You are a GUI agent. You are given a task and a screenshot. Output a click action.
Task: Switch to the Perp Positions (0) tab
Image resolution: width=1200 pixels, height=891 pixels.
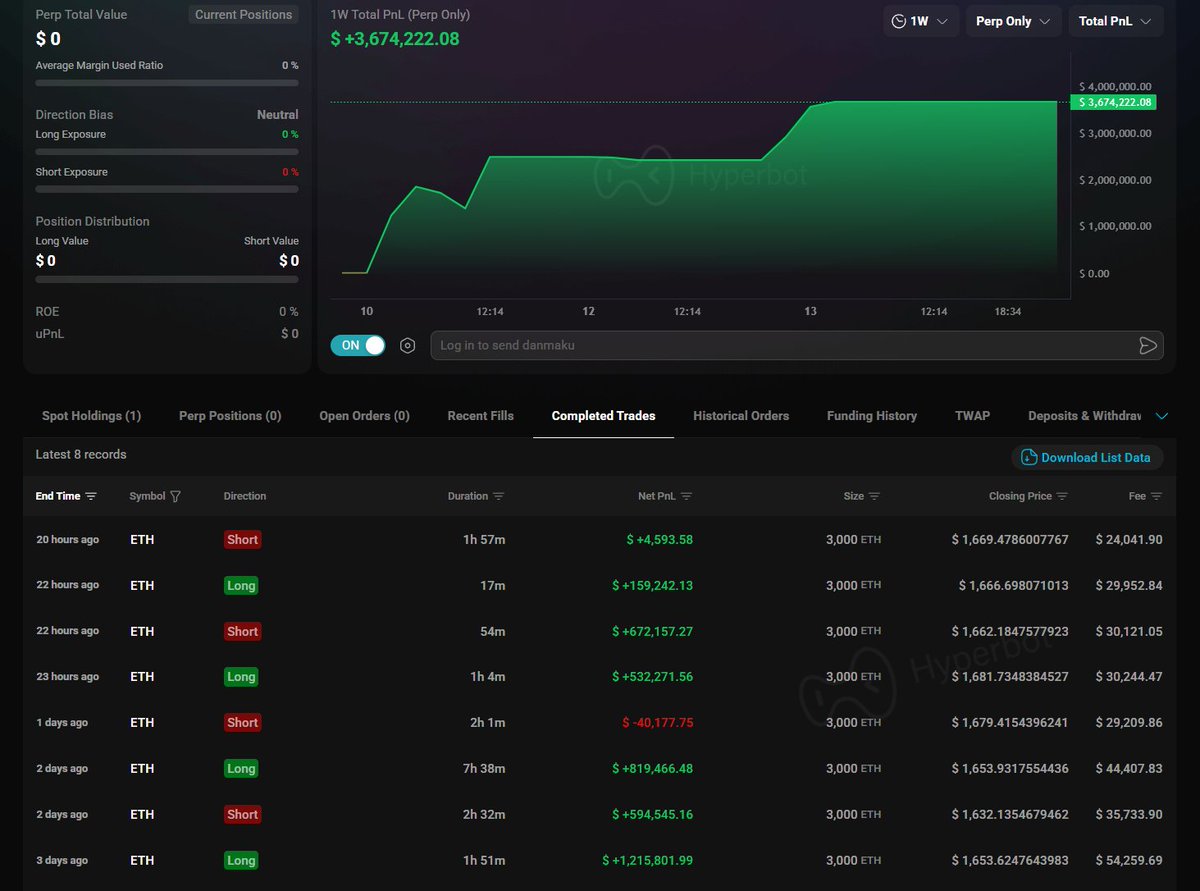[230, 416]
